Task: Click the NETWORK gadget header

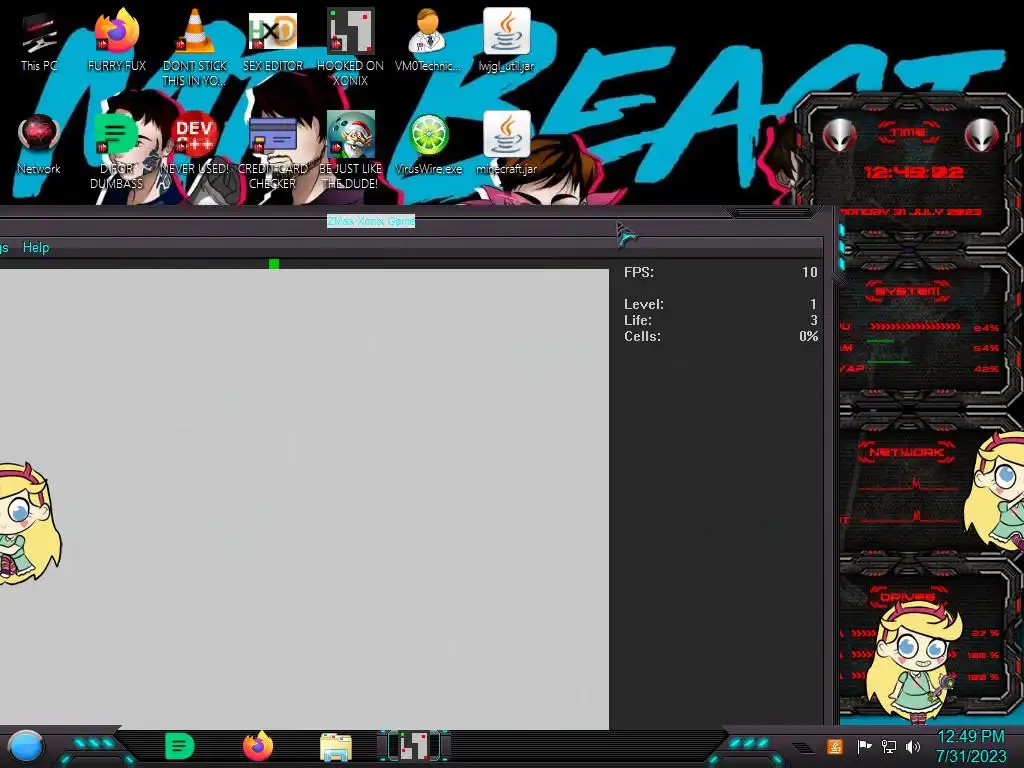Action: (x=906, y=452)
